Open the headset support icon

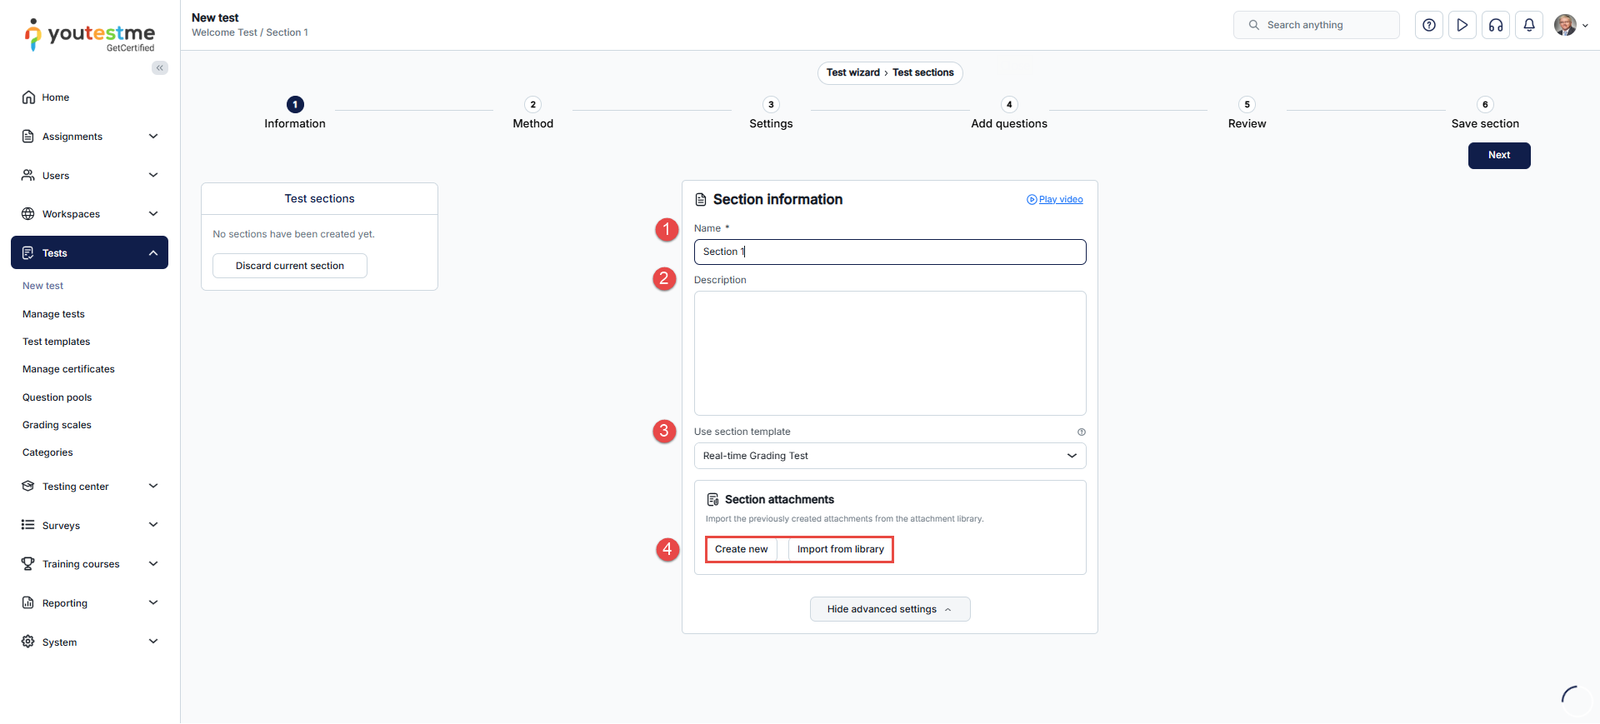coord(1496,25)
